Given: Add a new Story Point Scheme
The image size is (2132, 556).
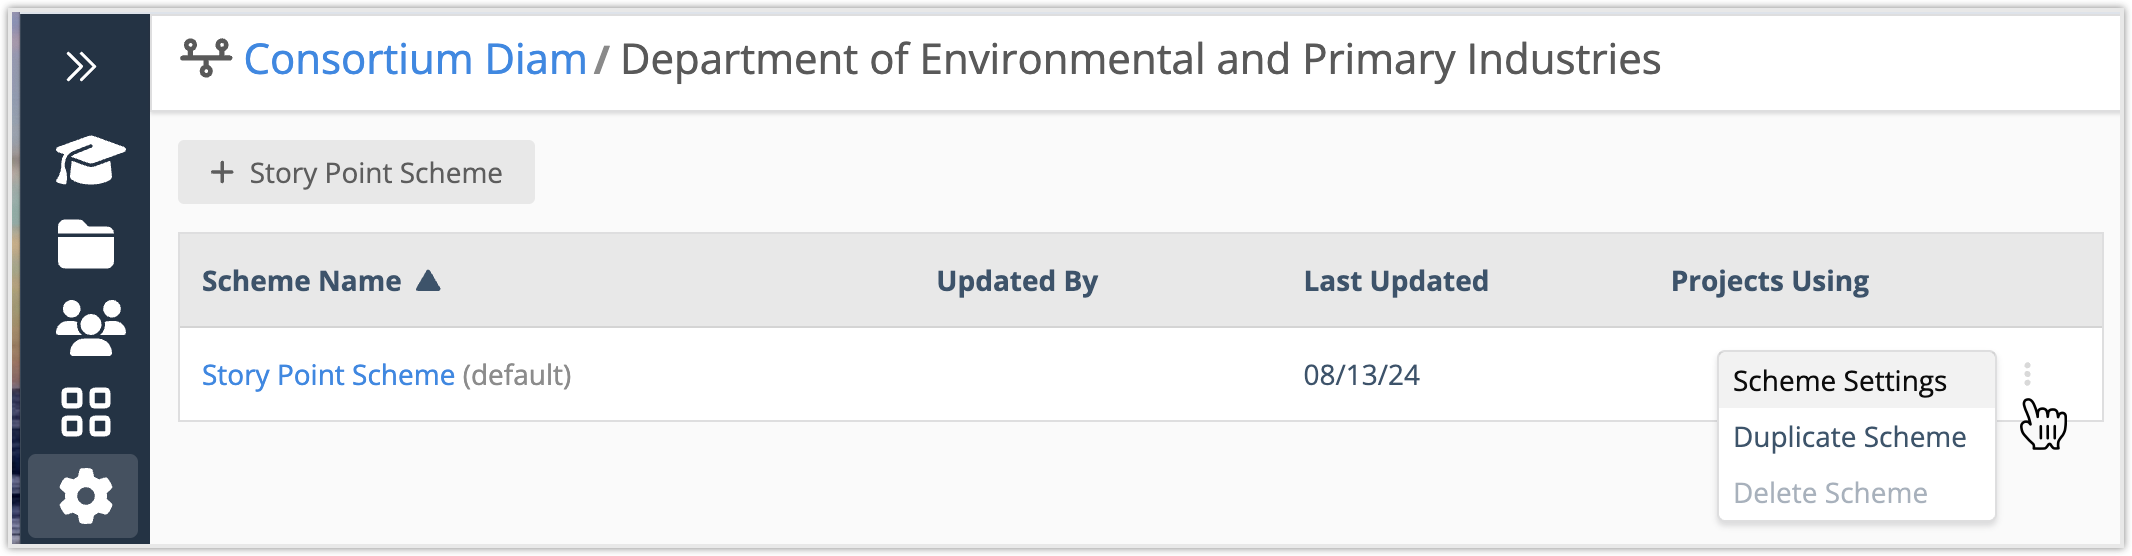Looking at the screenshot, I should 356,173.
